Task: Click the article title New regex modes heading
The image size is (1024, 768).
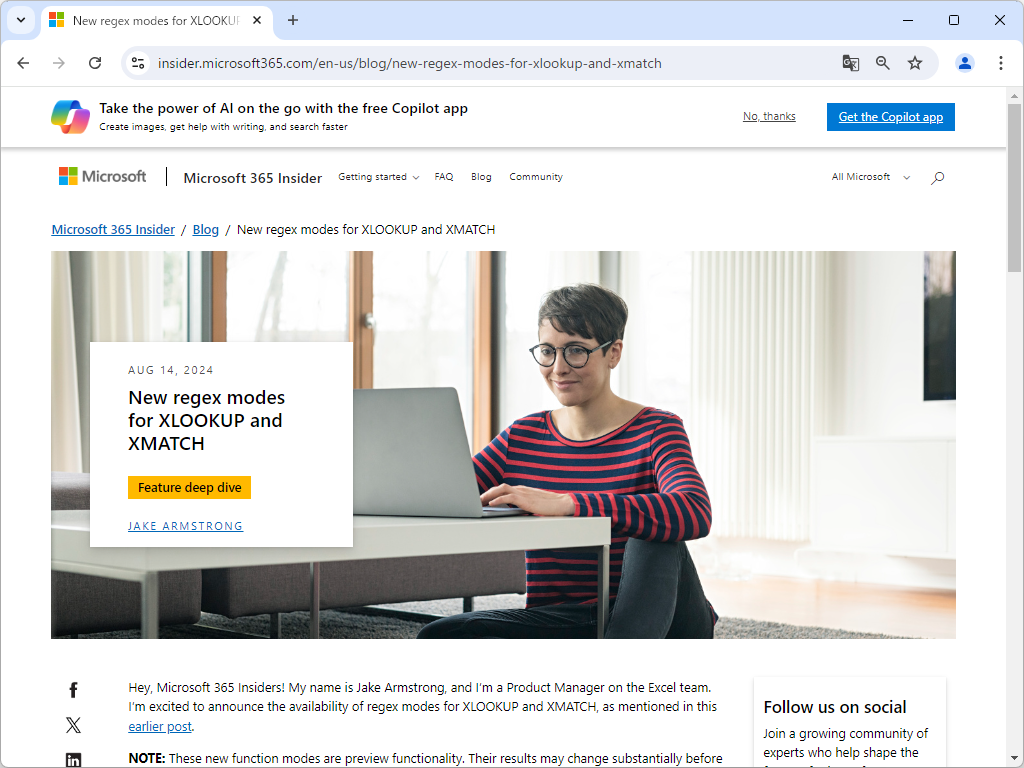Action: (x=206, y=421)
